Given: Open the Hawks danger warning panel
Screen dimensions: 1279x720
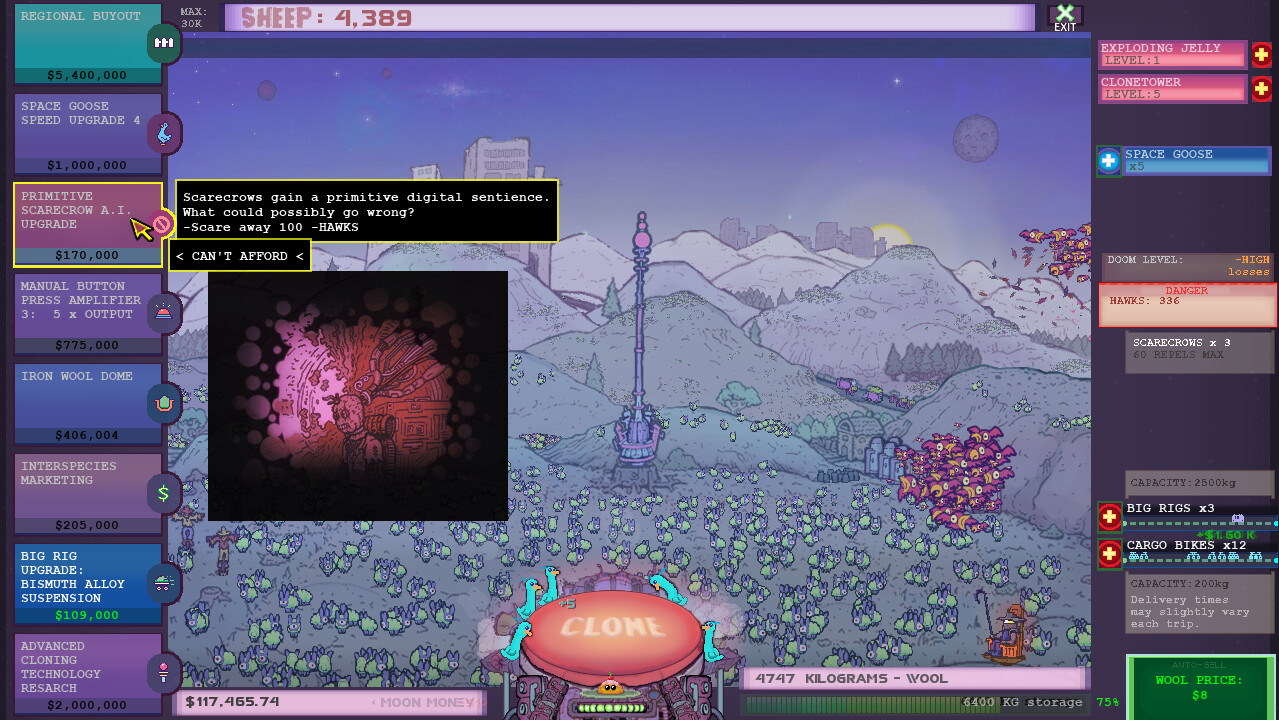Looking at the screenshot, I should click(x=1187, y=304).
